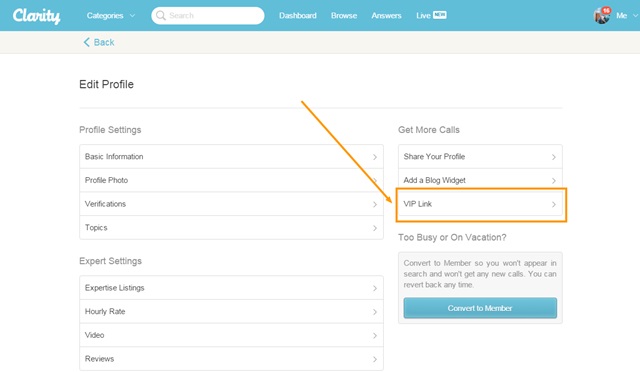
Task: Click the chevron on Reviews row
Action: [x=375, y=359]
